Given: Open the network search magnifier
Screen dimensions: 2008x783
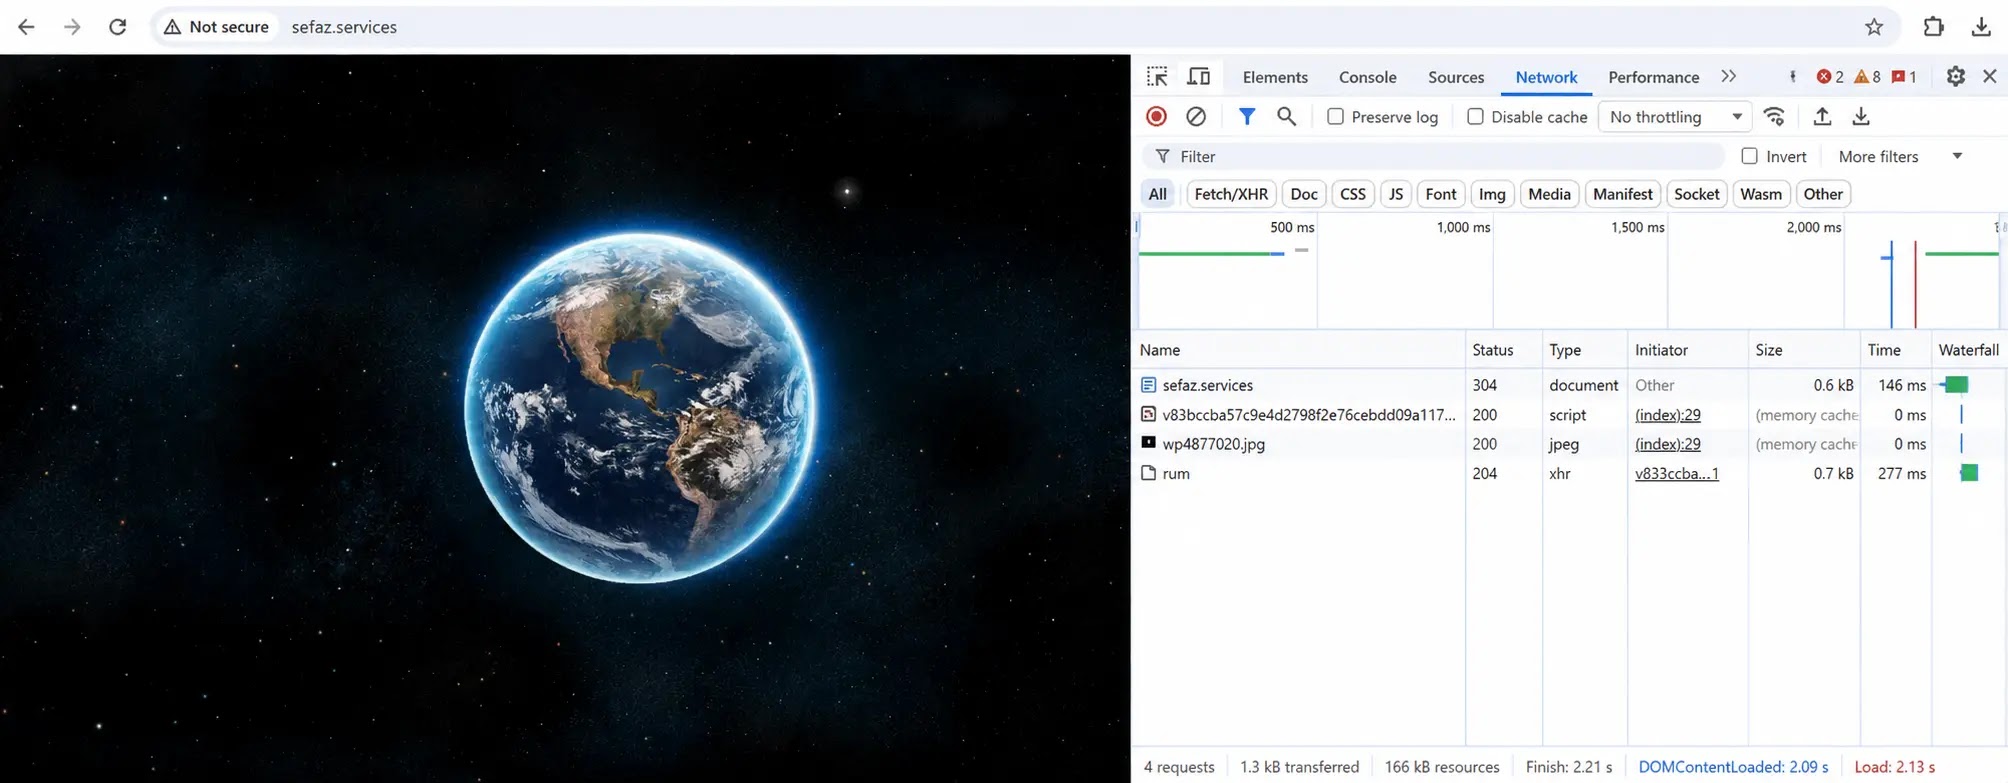Looking at the screenshot, I should pyautogui.click(x=1287, y=117).
